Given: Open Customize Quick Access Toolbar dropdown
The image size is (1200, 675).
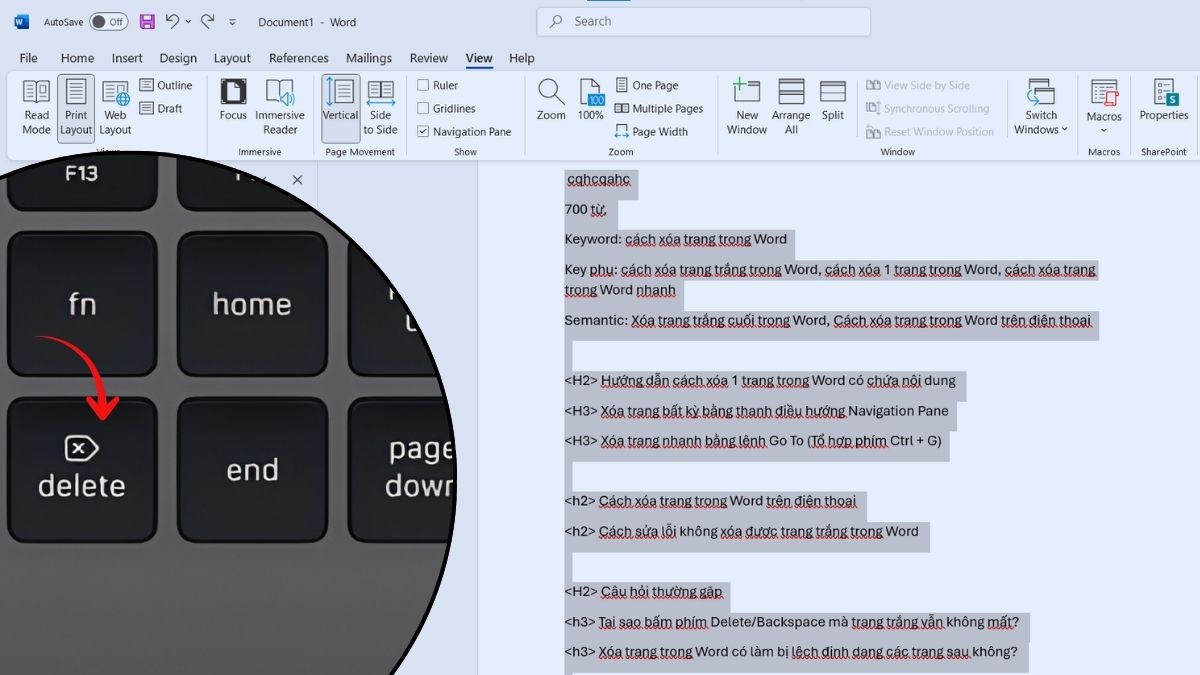Looking at the screenshot, I should (x=233, y=21).
